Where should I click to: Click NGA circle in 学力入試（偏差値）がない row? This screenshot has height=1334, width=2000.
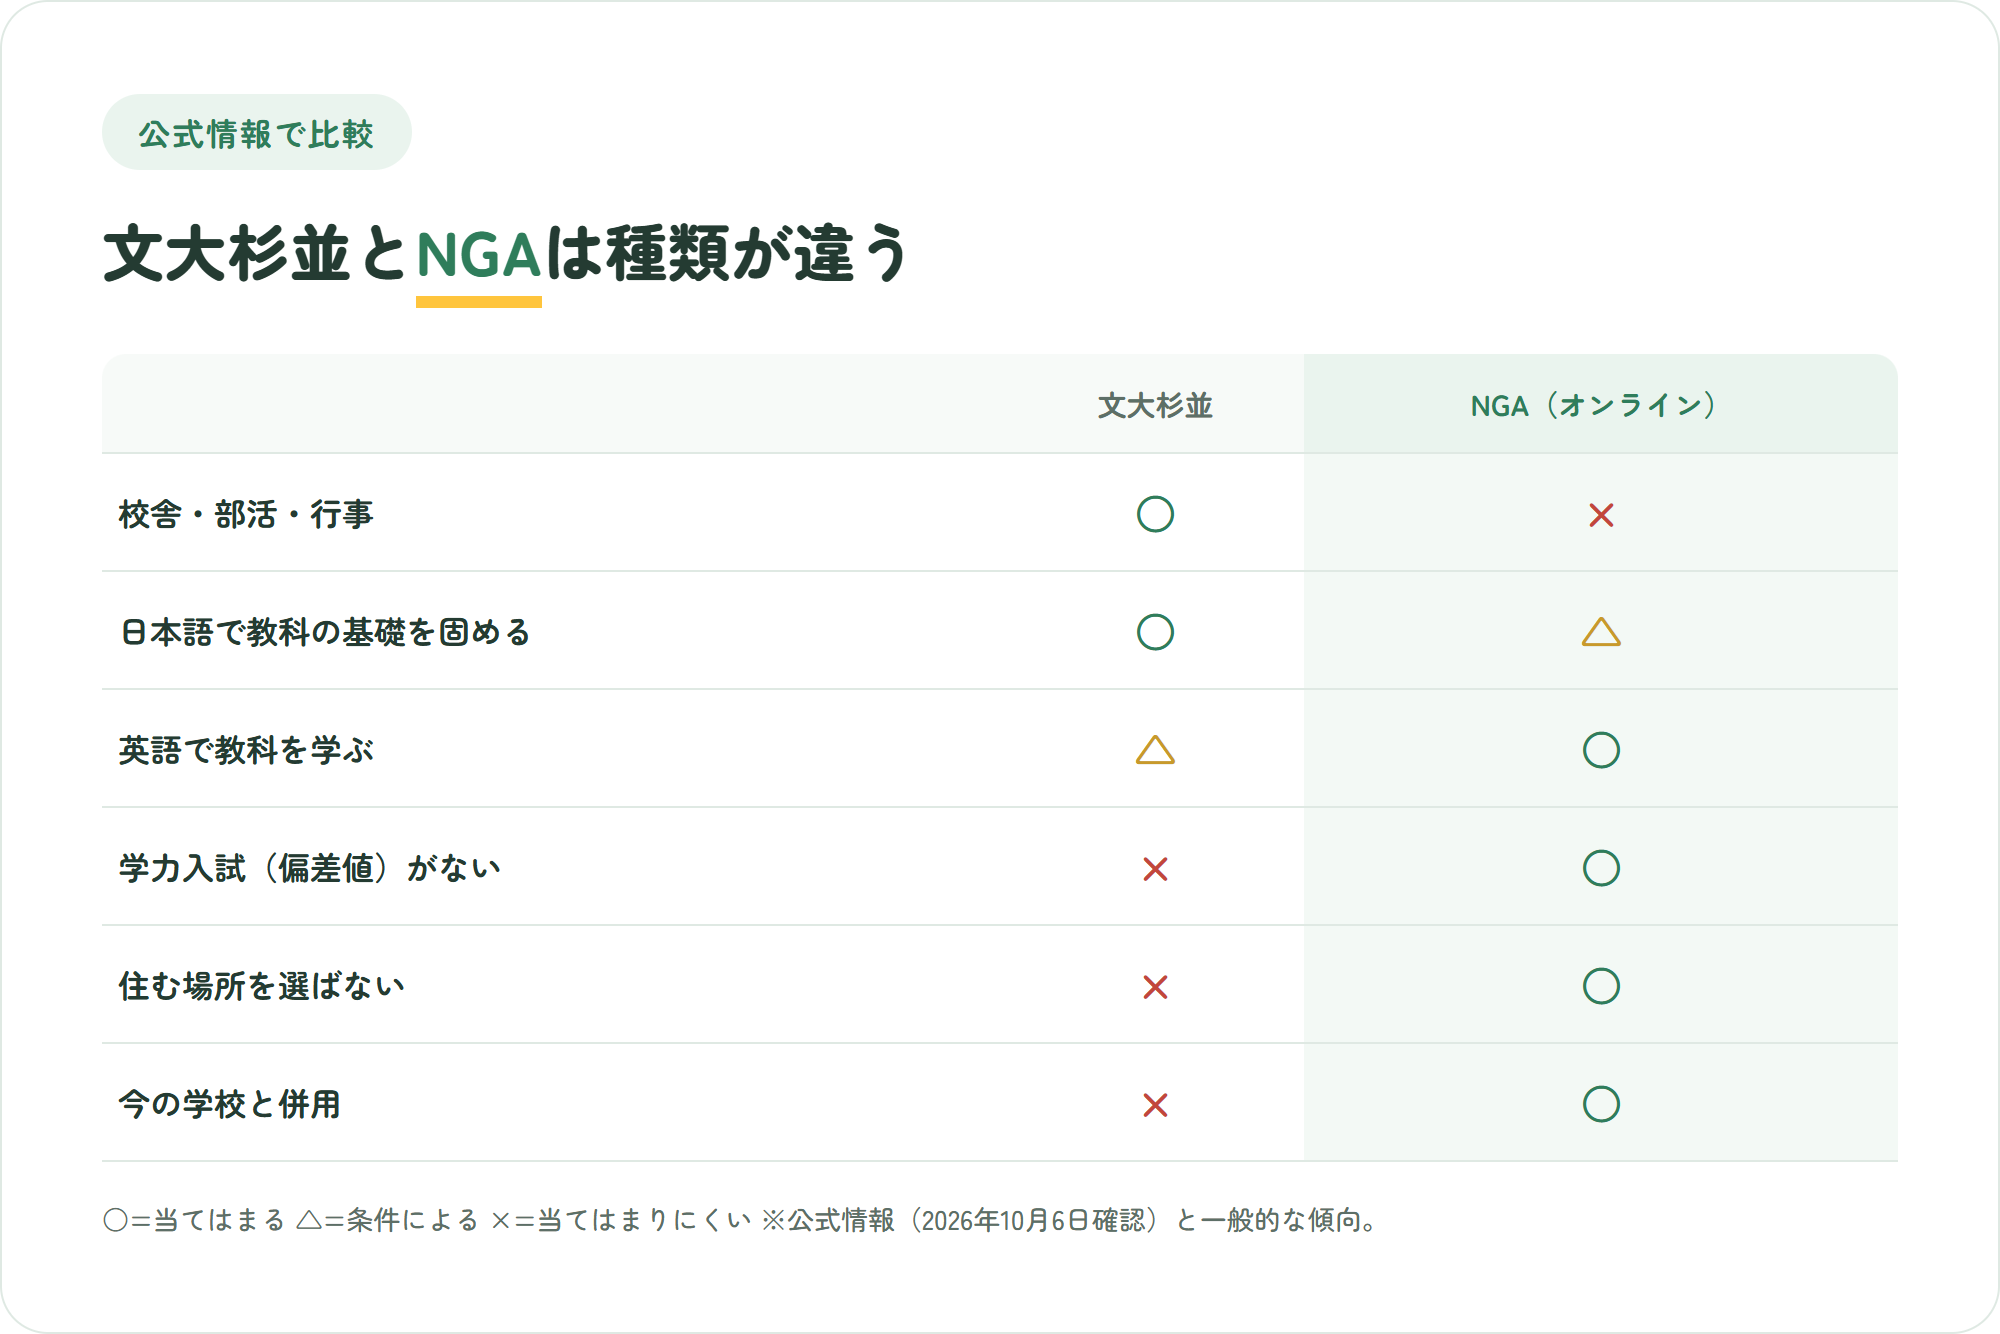click(1601, 868)
